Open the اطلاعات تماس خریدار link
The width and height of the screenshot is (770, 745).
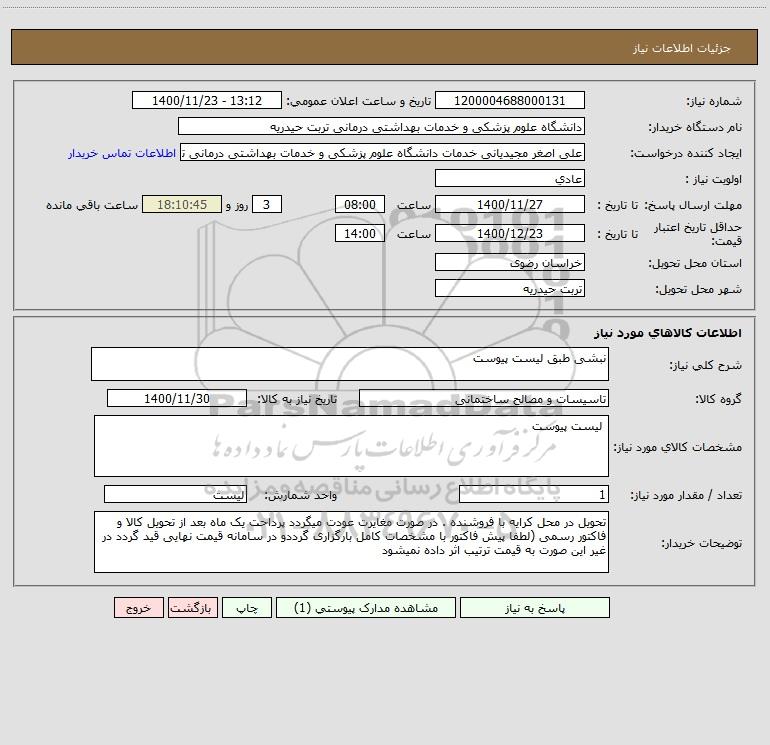click(122, 153)
